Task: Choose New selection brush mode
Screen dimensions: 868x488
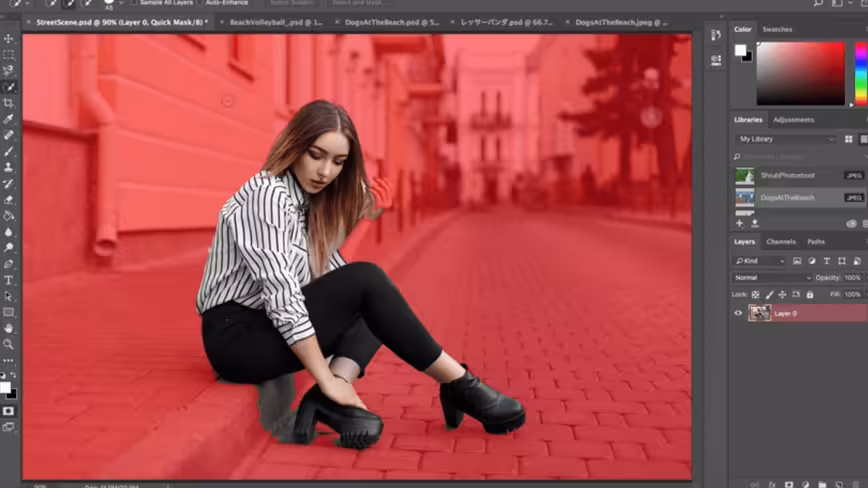Action: 51,3
